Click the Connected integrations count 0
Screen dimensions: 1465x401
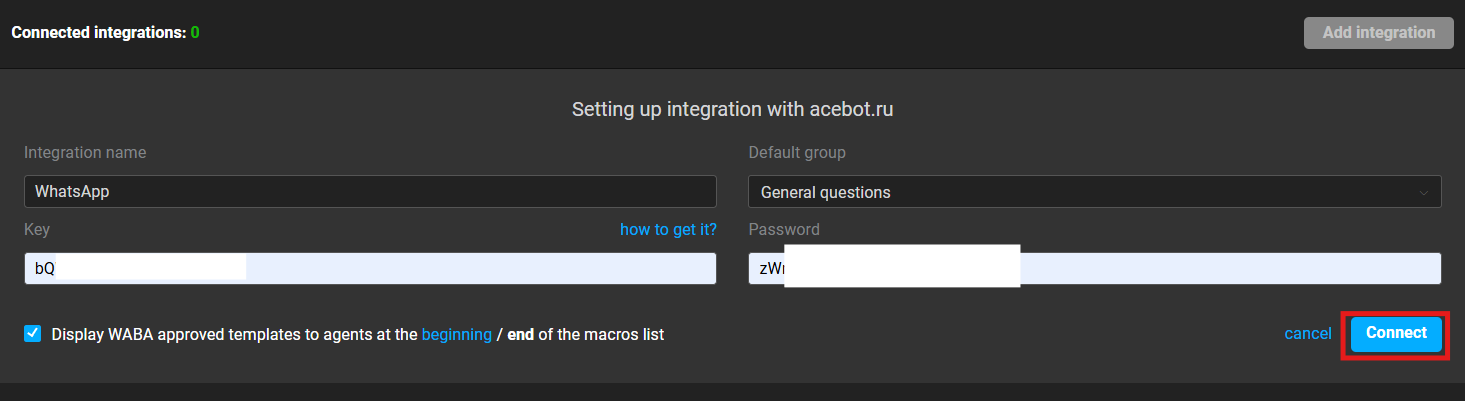[195, 33]
